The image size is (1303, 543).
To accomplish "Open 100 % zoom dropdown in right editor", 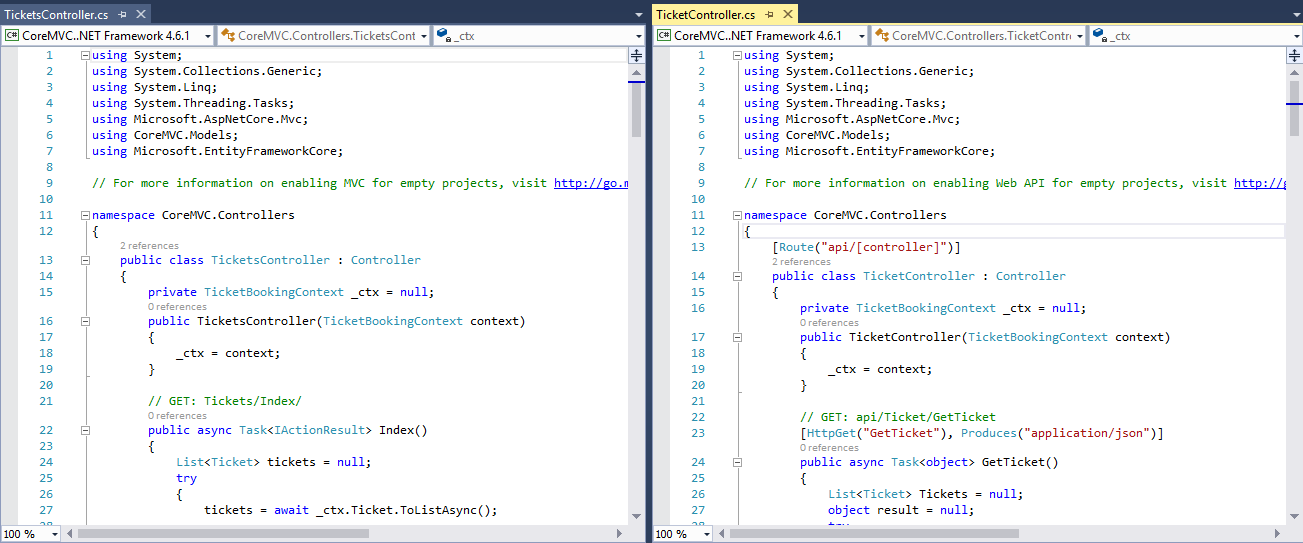I will 706,534.
